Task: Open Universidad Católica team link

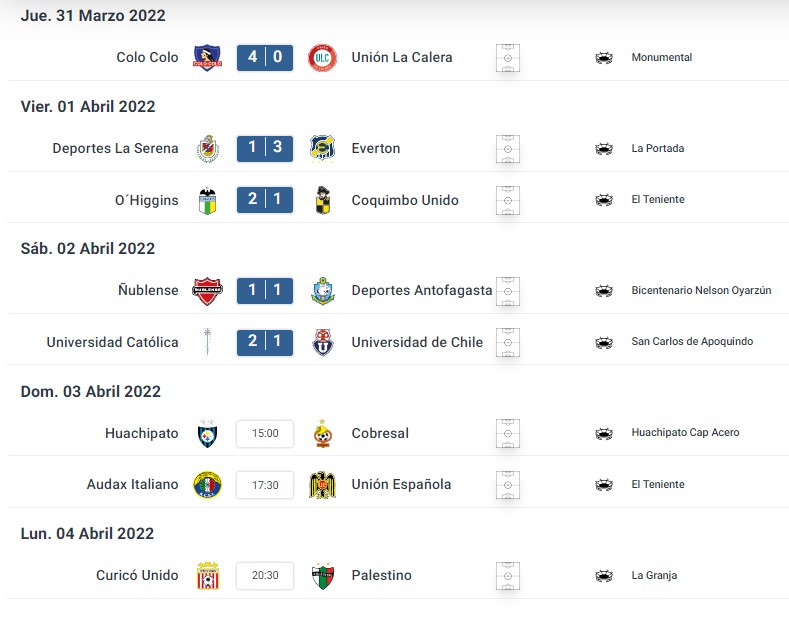Action: coord(112,342)
